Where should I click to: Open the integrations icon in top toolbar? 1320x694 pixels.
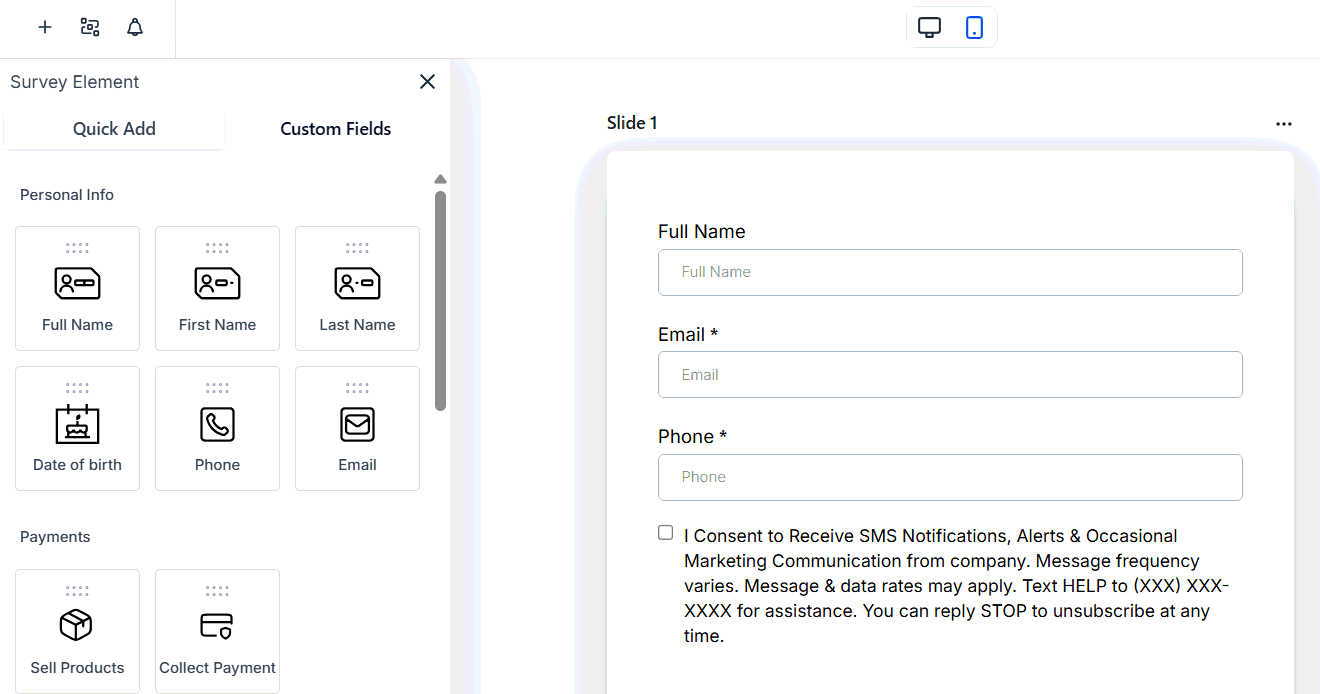(x=90, y=27)
